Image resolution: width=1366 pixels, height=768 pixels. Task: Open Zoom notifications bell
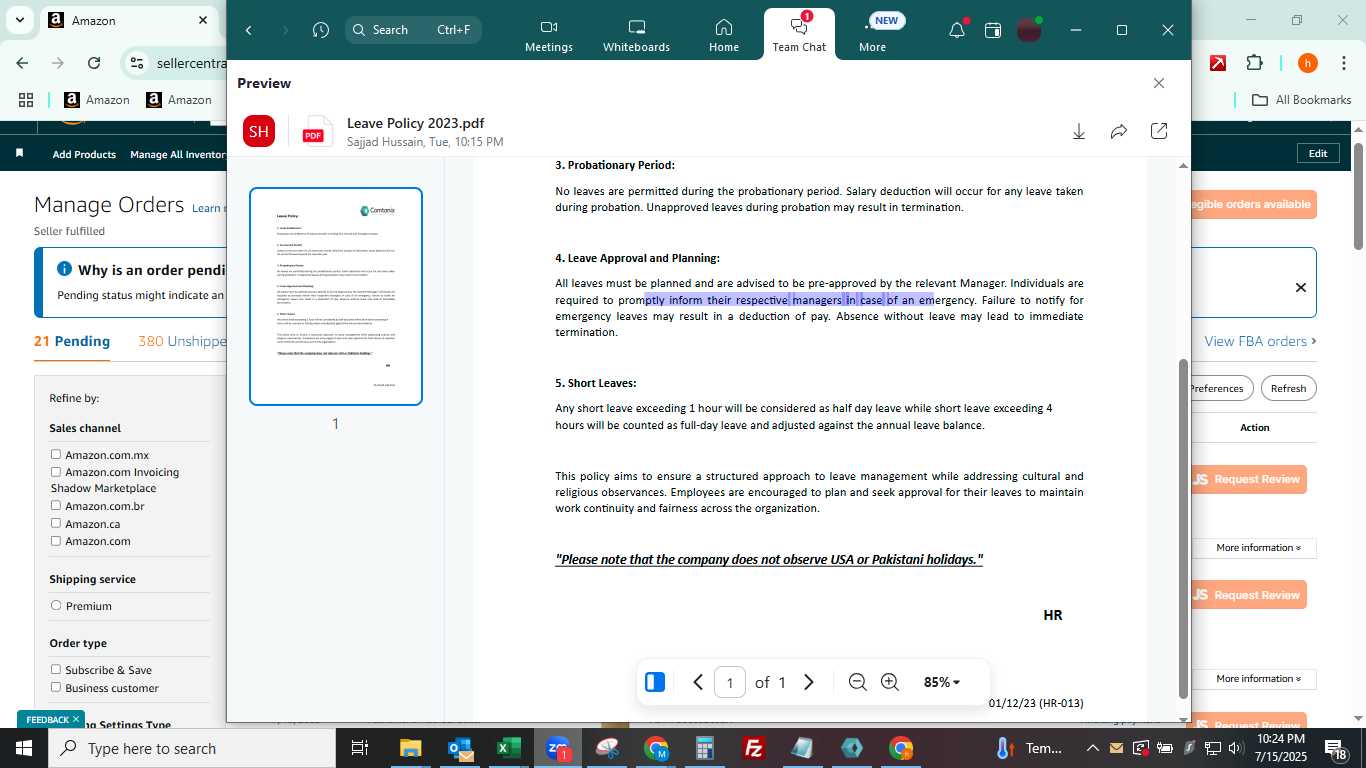point(957,30)
